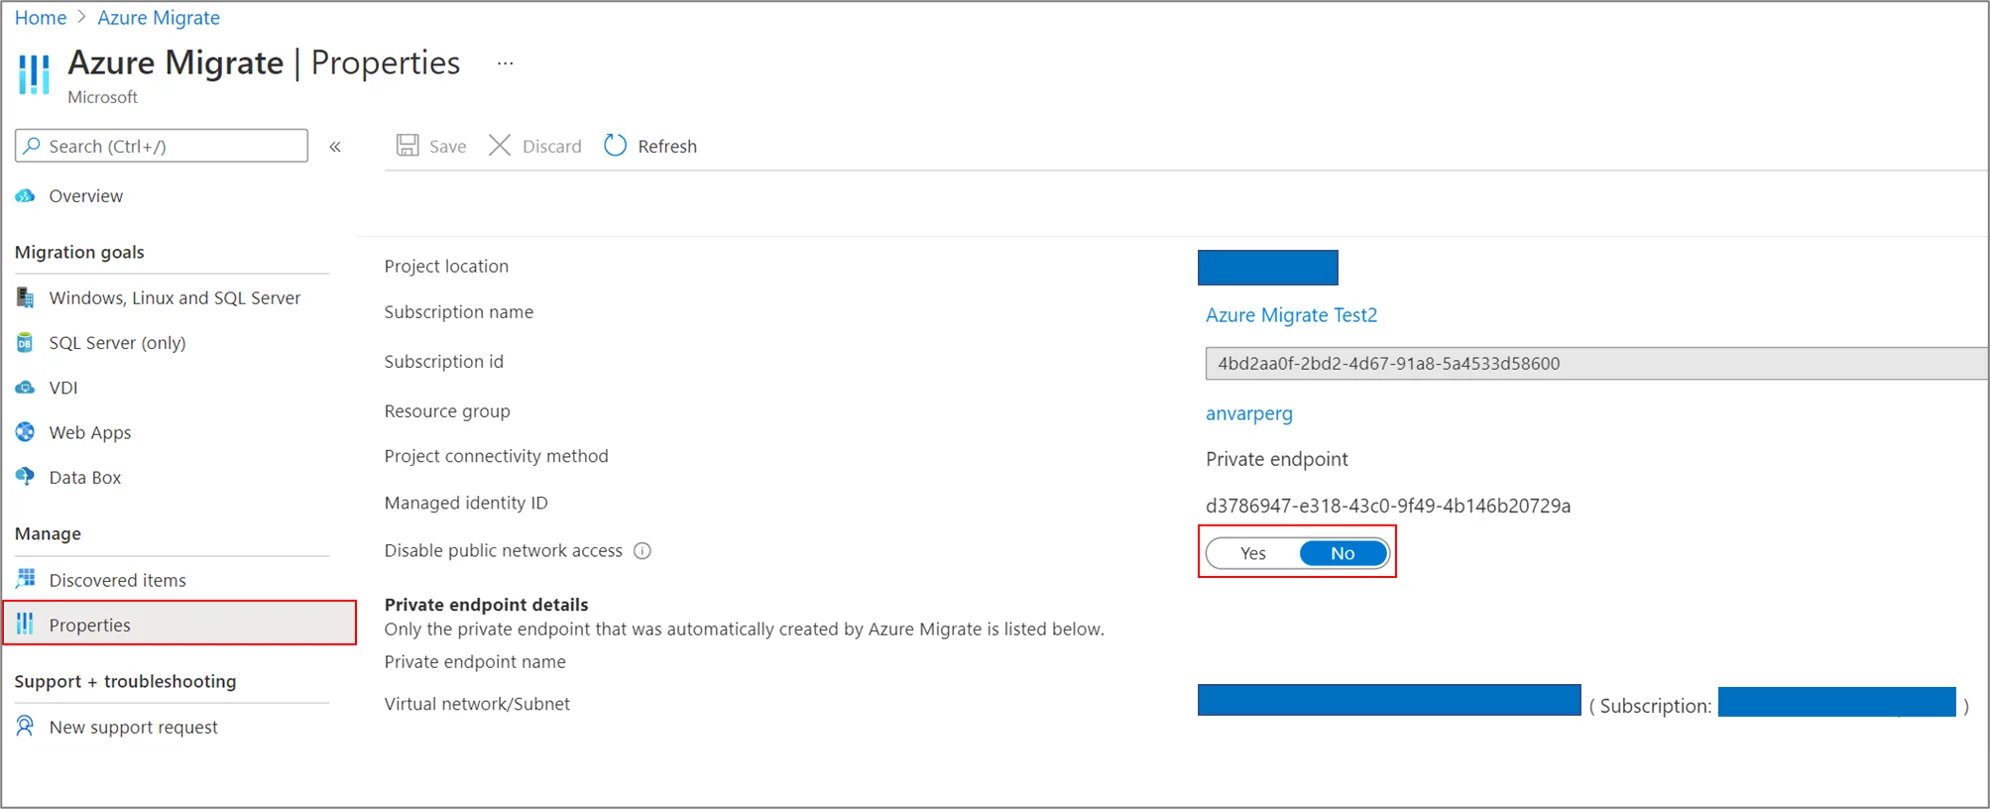1990x809 pixels.
Task: Click the Discard button label
Action: point(552,146)
